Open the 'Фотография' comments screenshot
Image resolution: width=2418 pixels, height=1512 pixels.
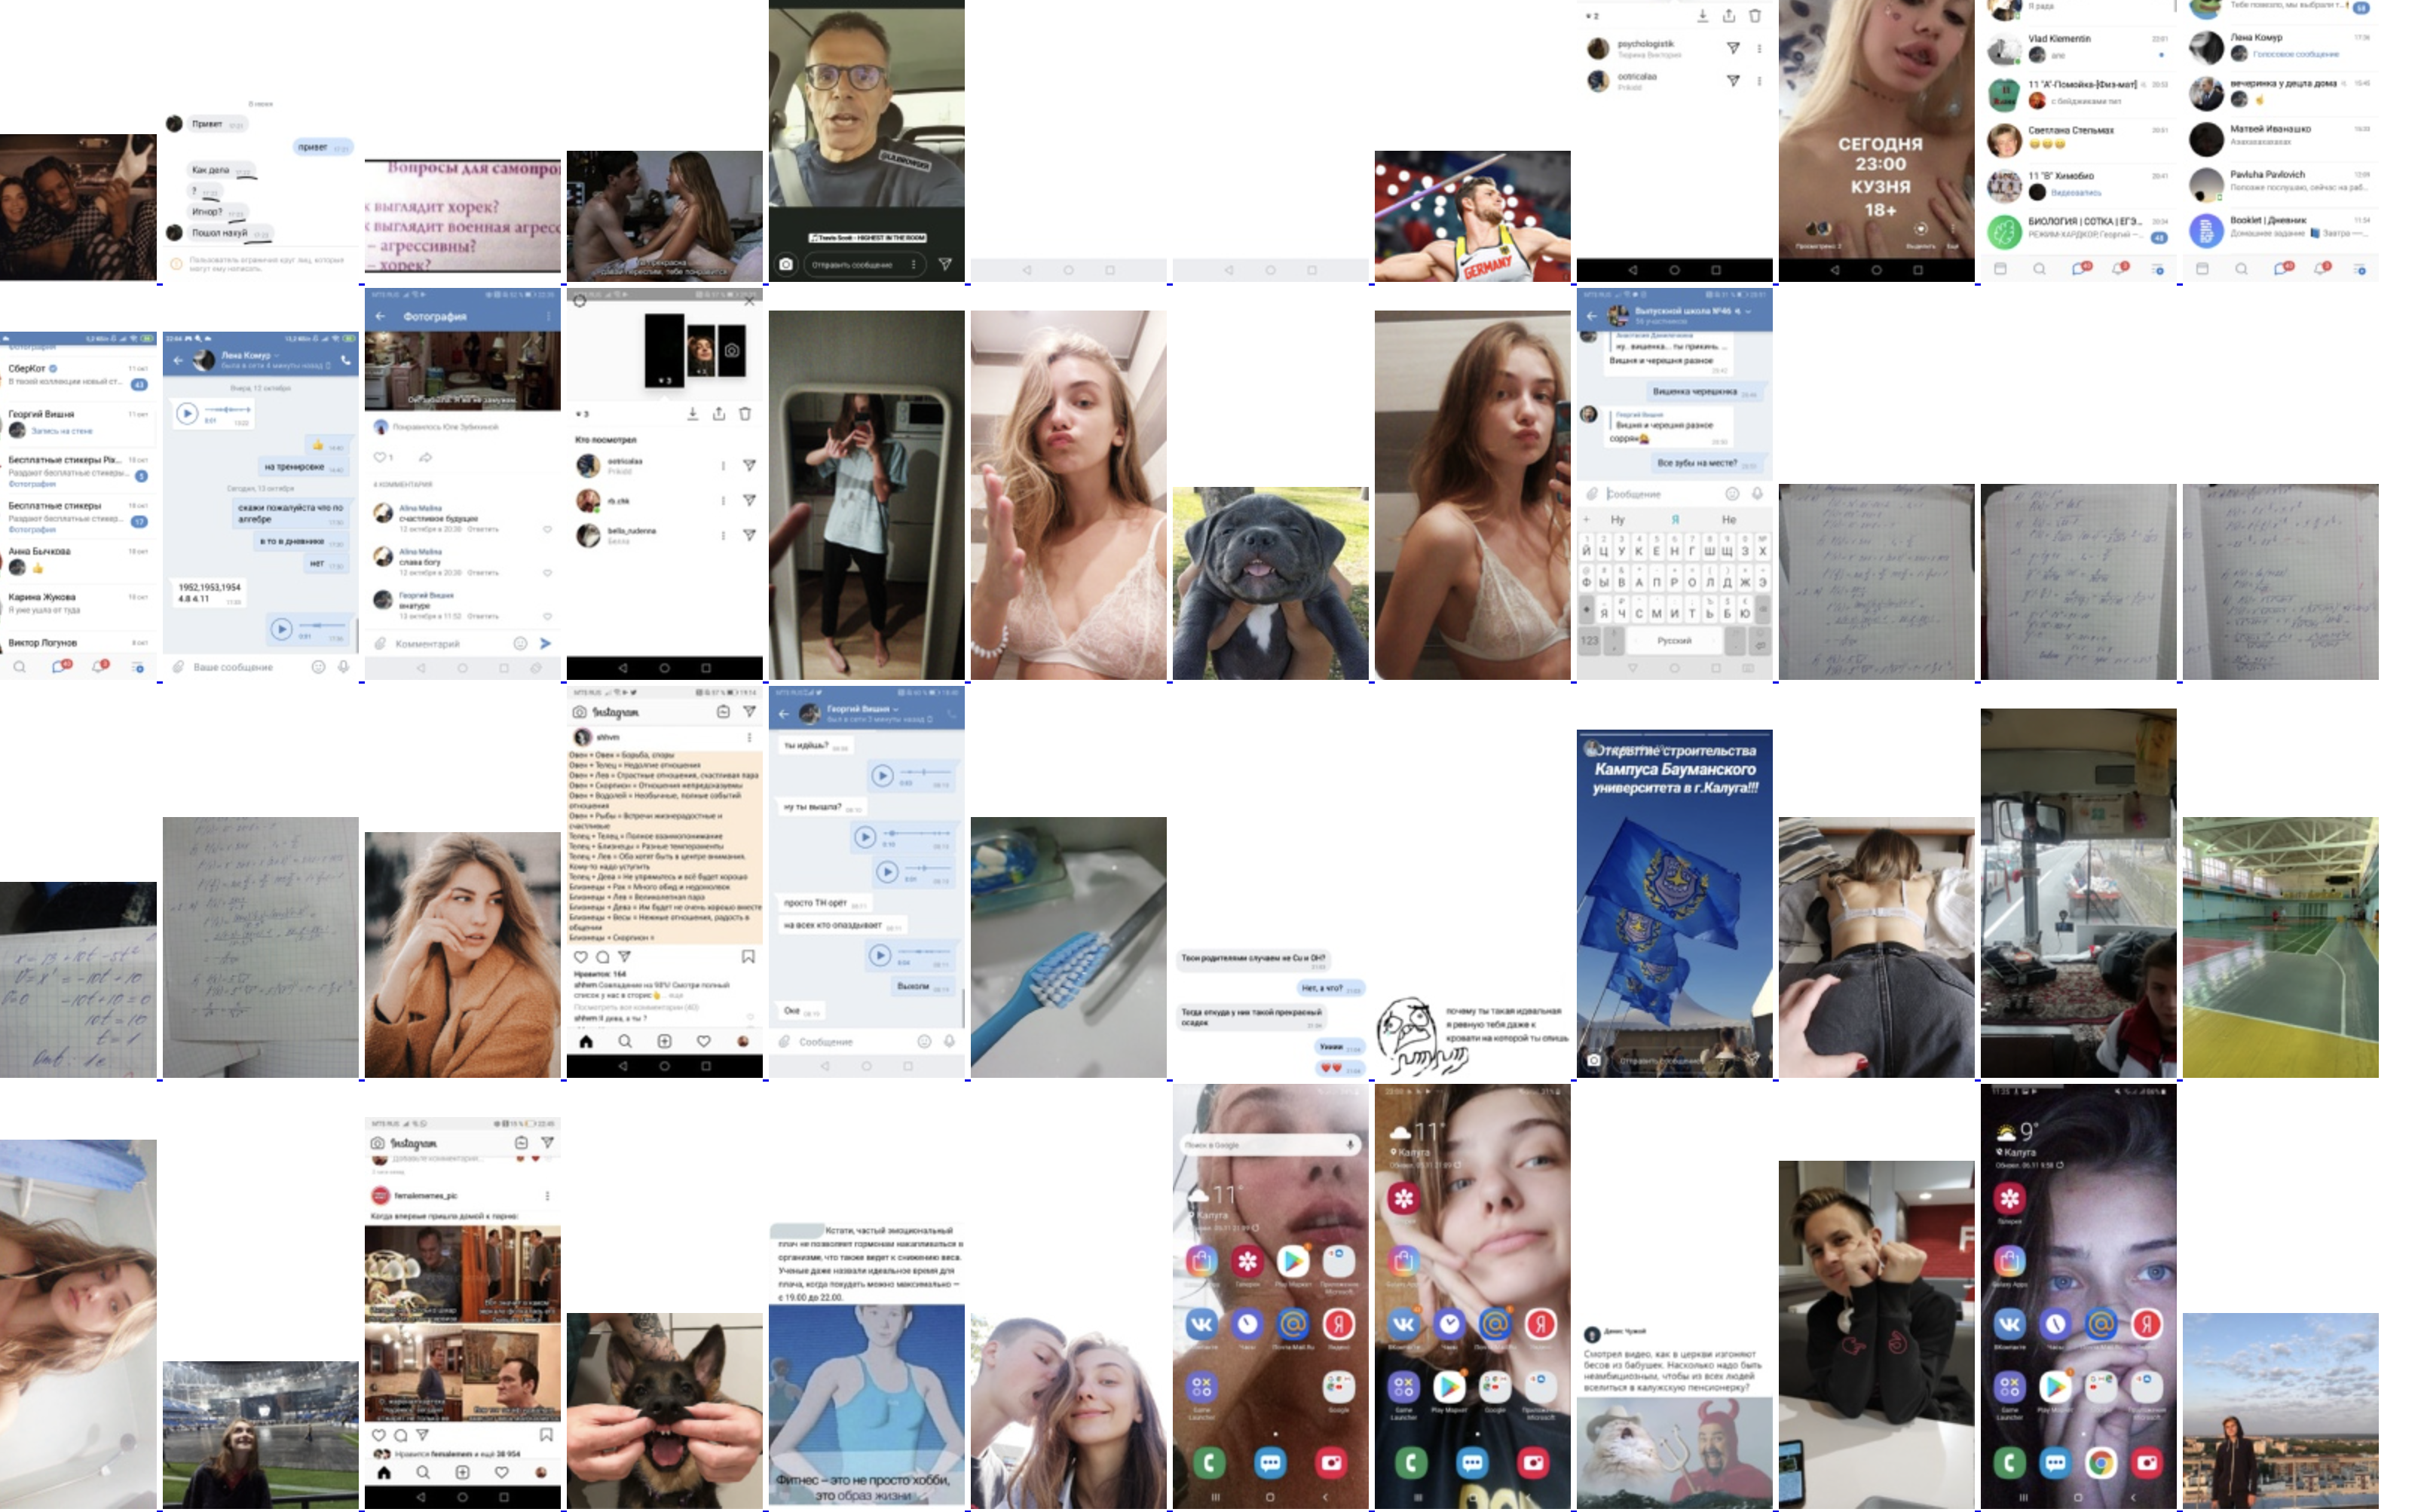coord(462,484)
